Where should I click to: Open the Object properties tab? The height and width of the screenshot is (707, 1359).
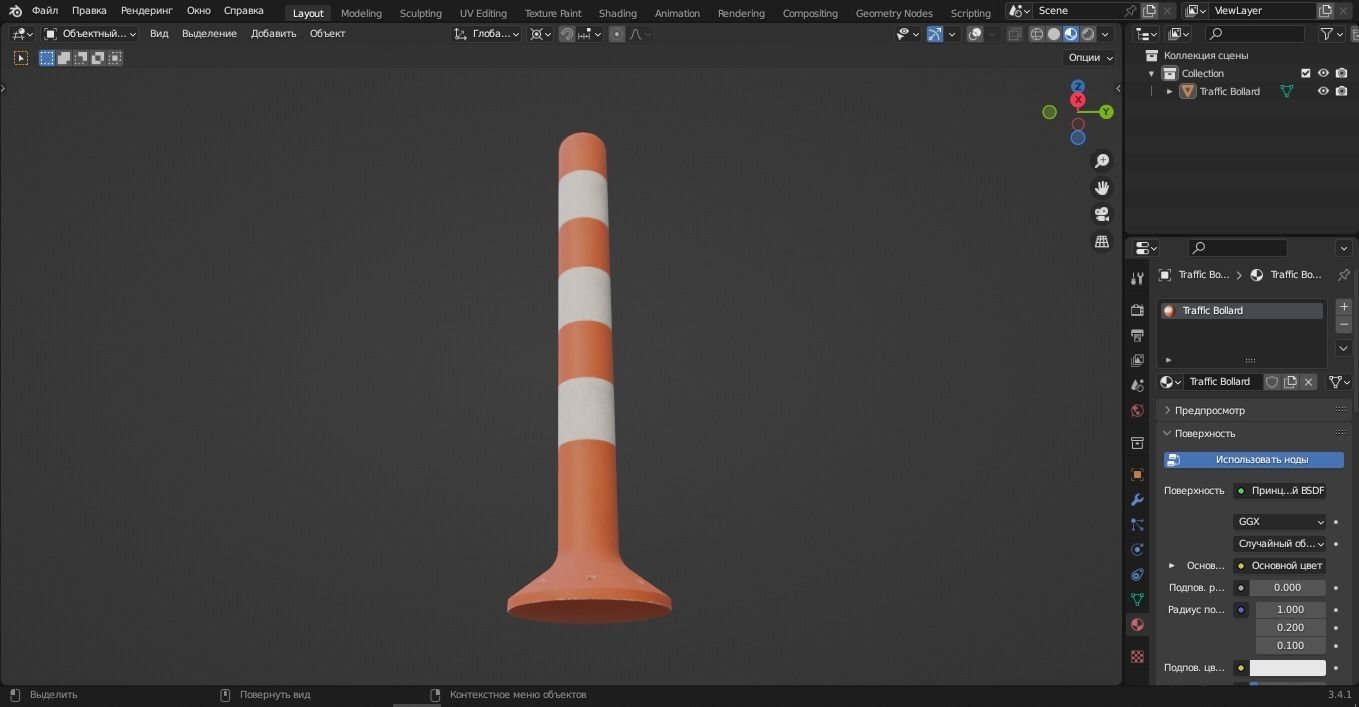pos(1137,475)
